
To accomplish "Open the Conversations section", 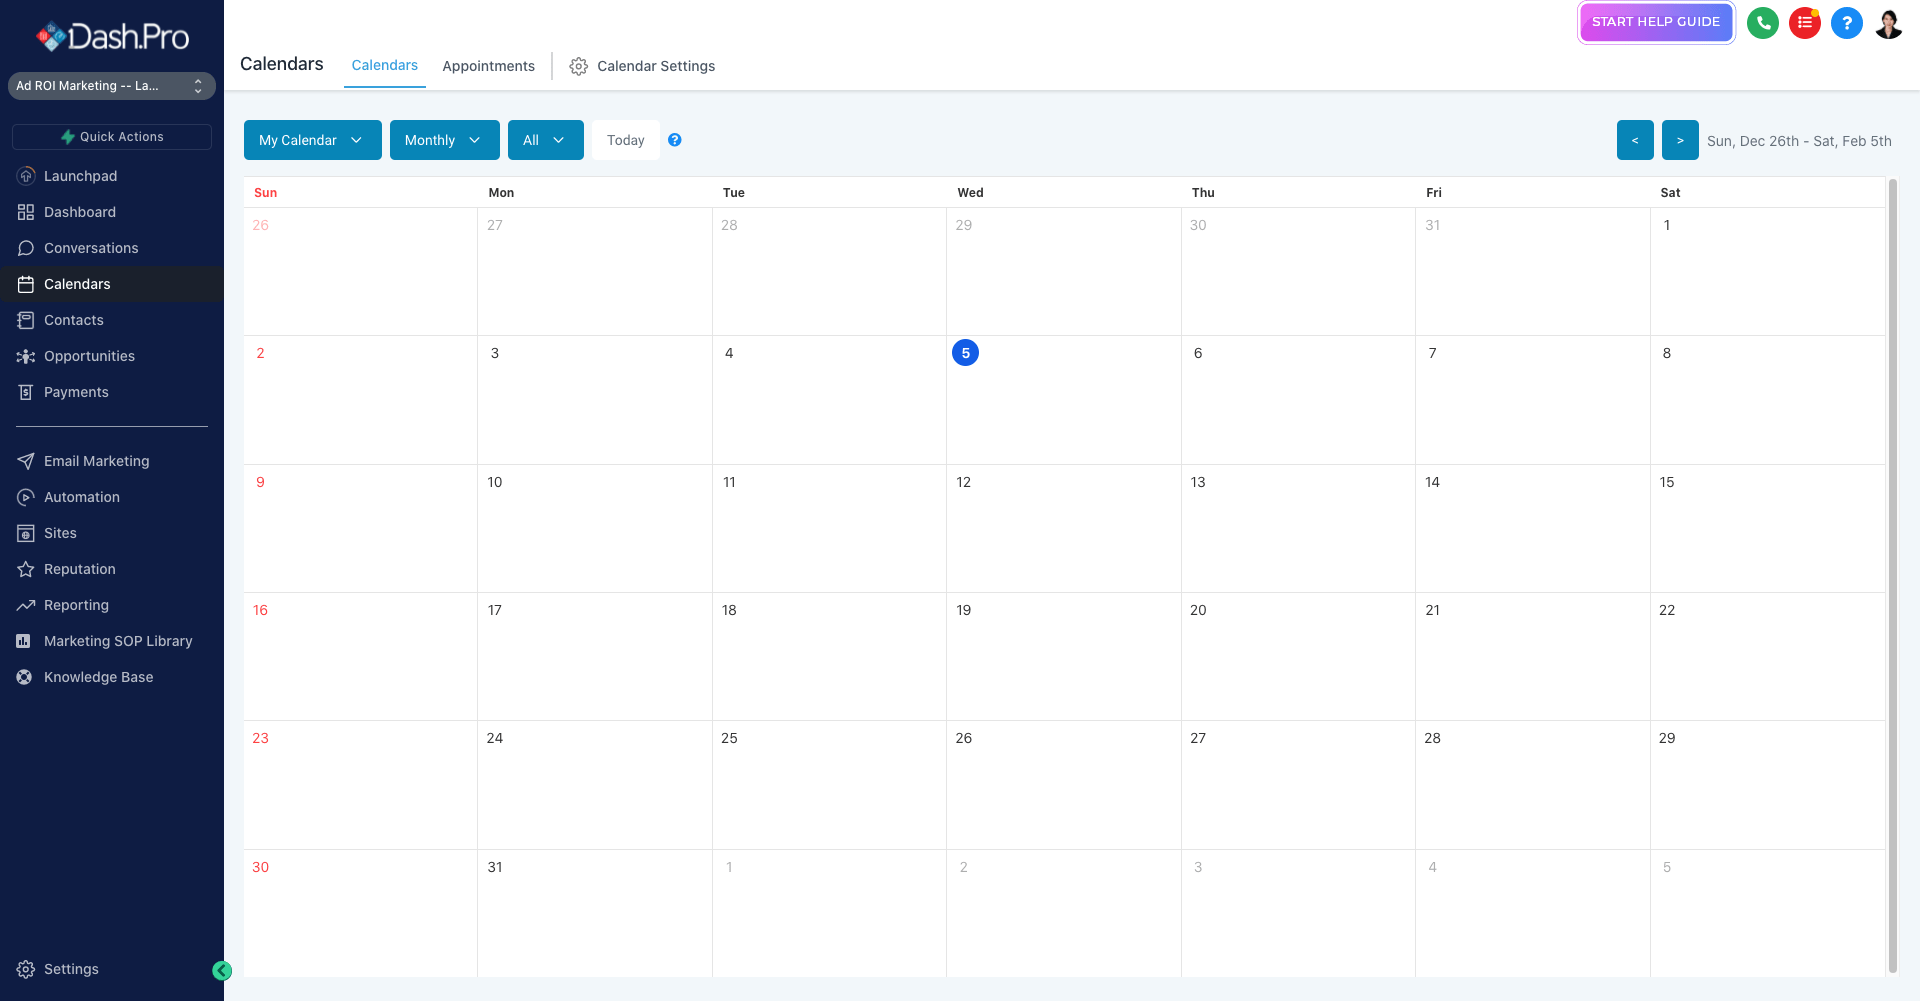I will [90, 248].
